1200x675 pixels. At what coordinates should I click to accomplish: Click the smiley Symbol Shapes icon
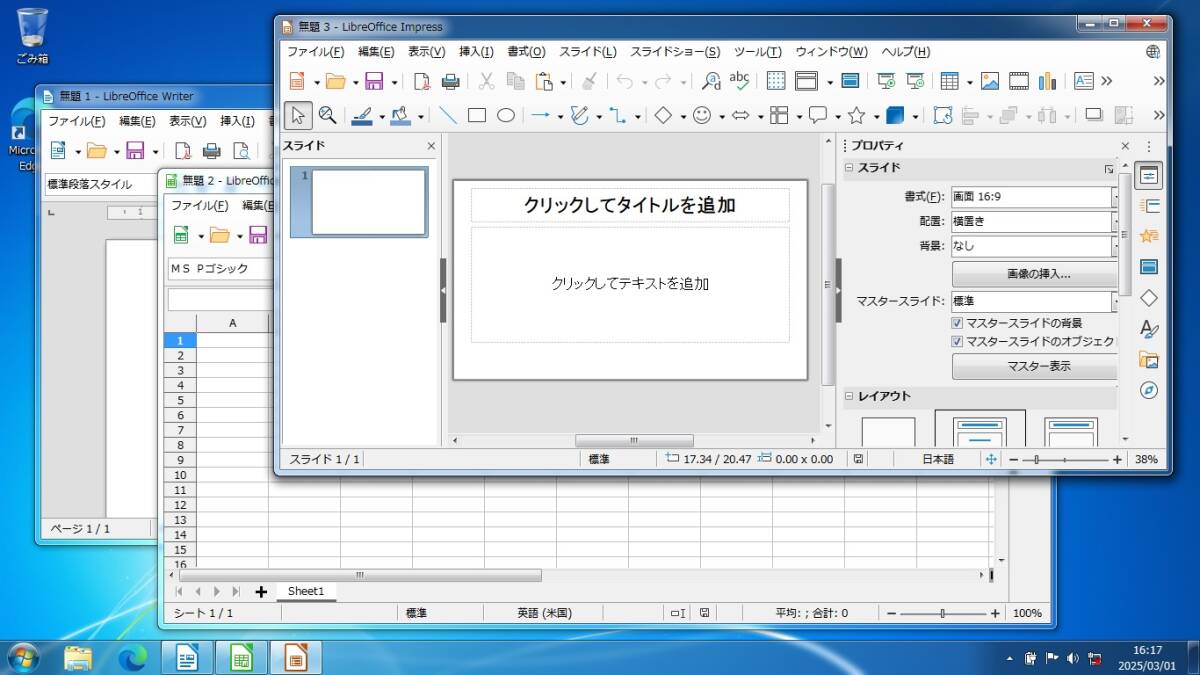[x=702, y=115]
